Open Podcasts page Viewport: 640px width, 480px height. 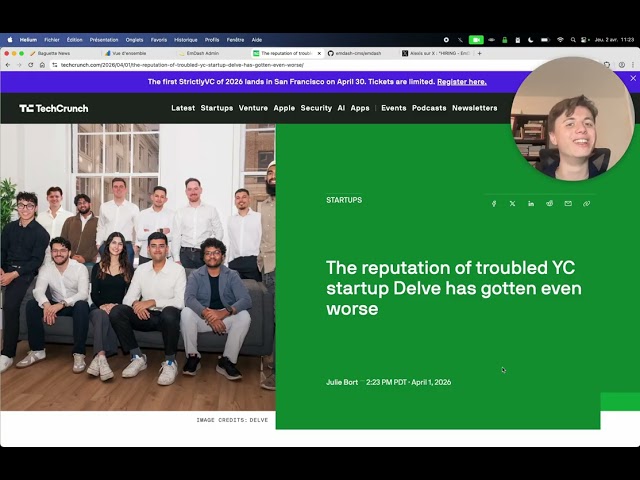coord(429,108)
